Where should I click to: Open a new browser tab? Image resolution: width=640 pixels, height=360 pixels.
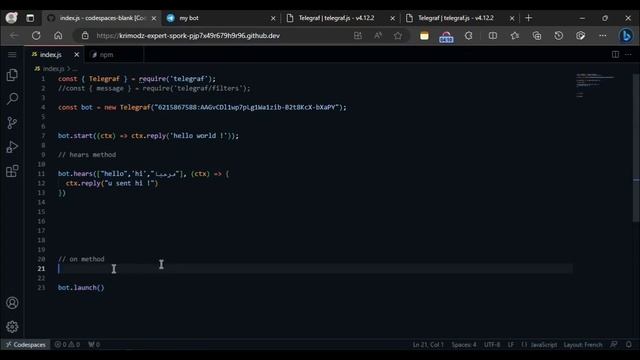tap(529, 18)
